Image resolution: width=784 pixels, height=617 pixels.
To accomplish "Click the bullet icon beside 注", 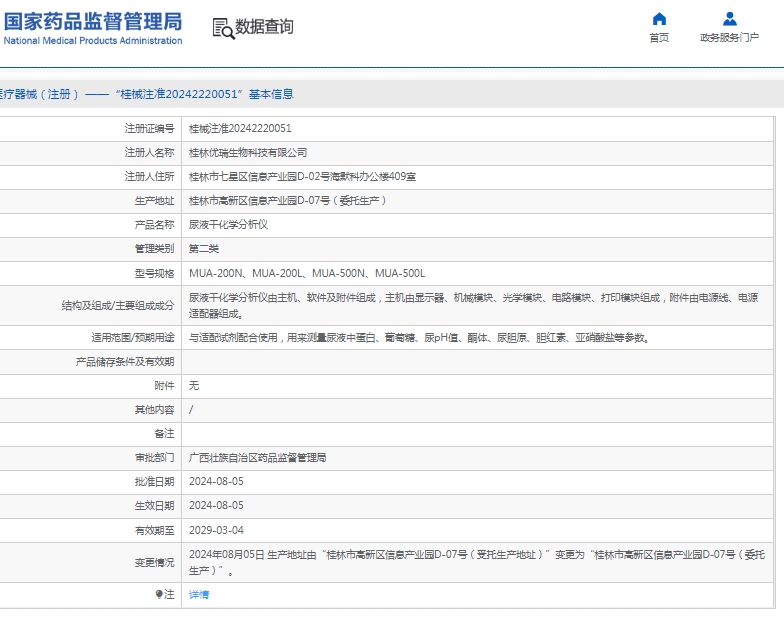I will (x=158, y=594).
